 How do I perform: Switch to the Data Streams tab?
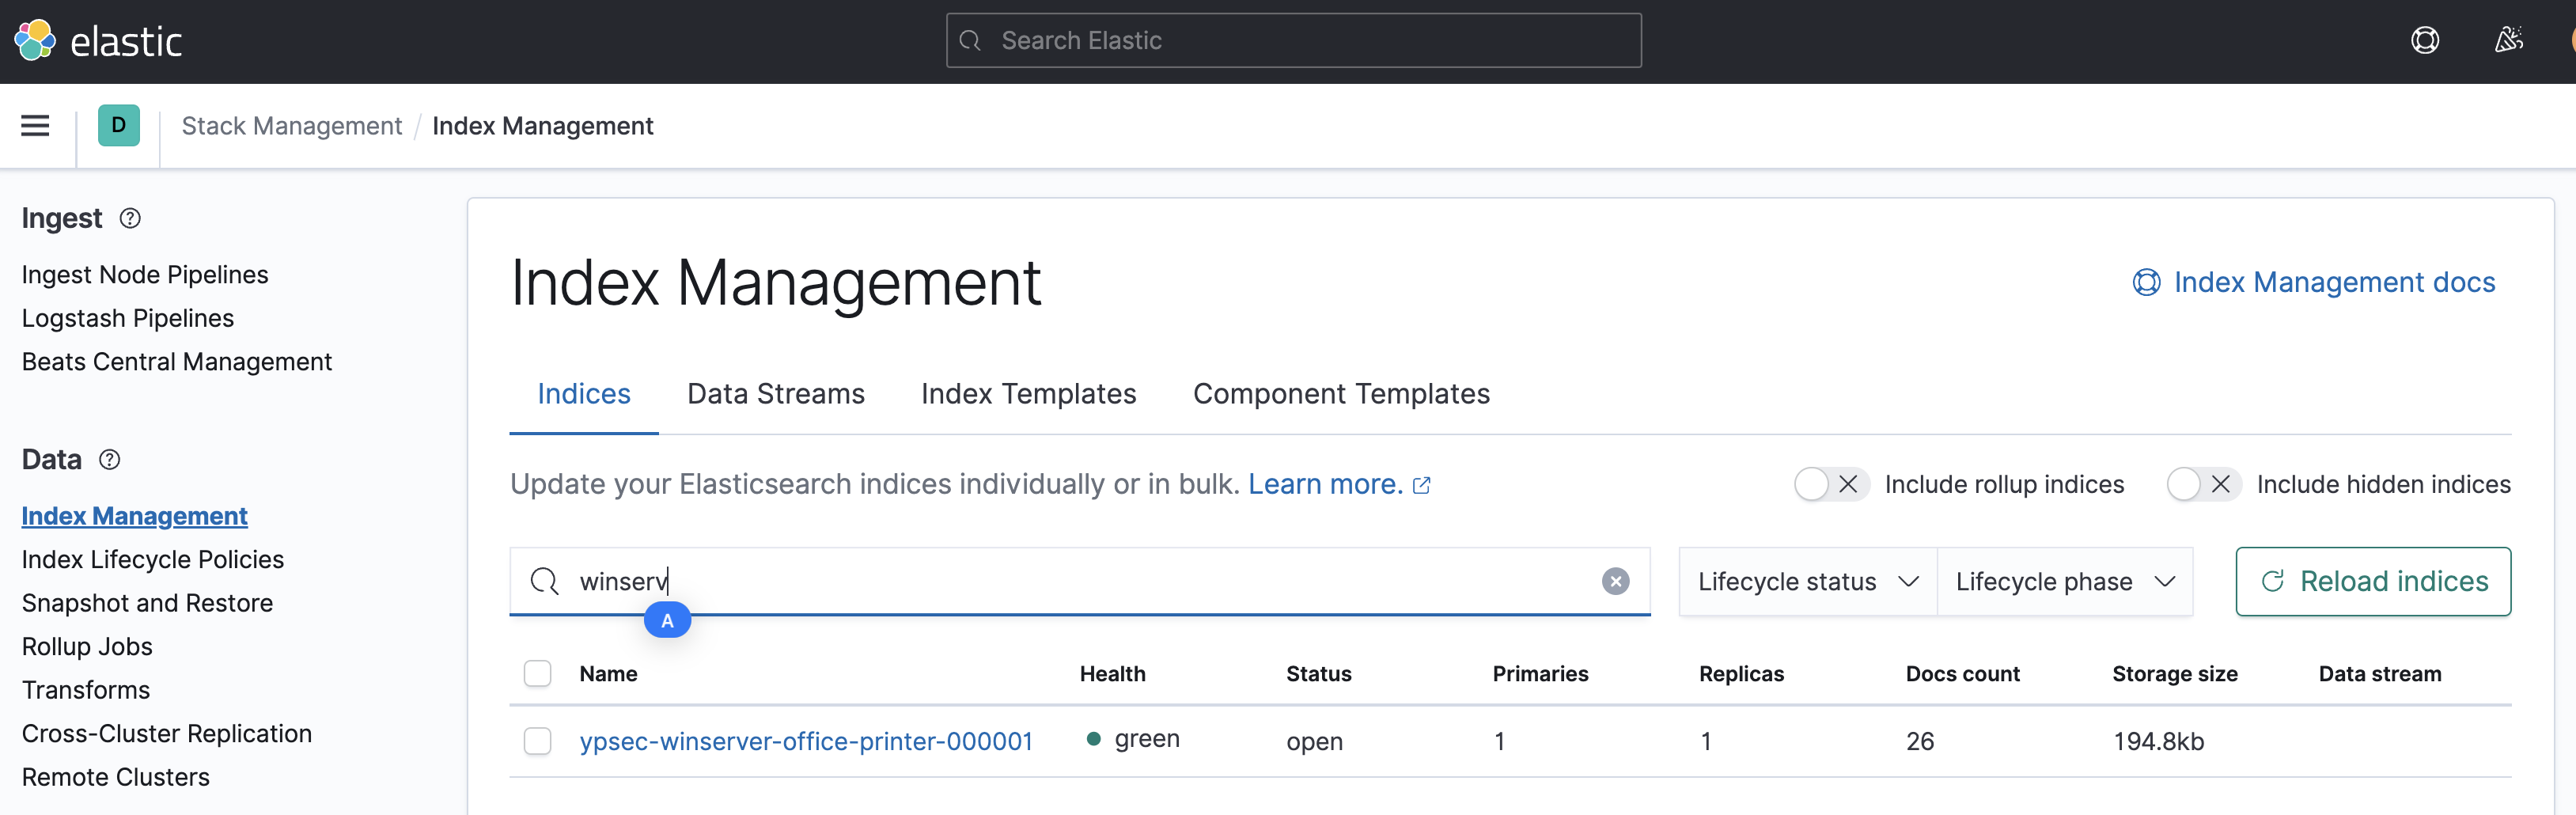(775, 394)
